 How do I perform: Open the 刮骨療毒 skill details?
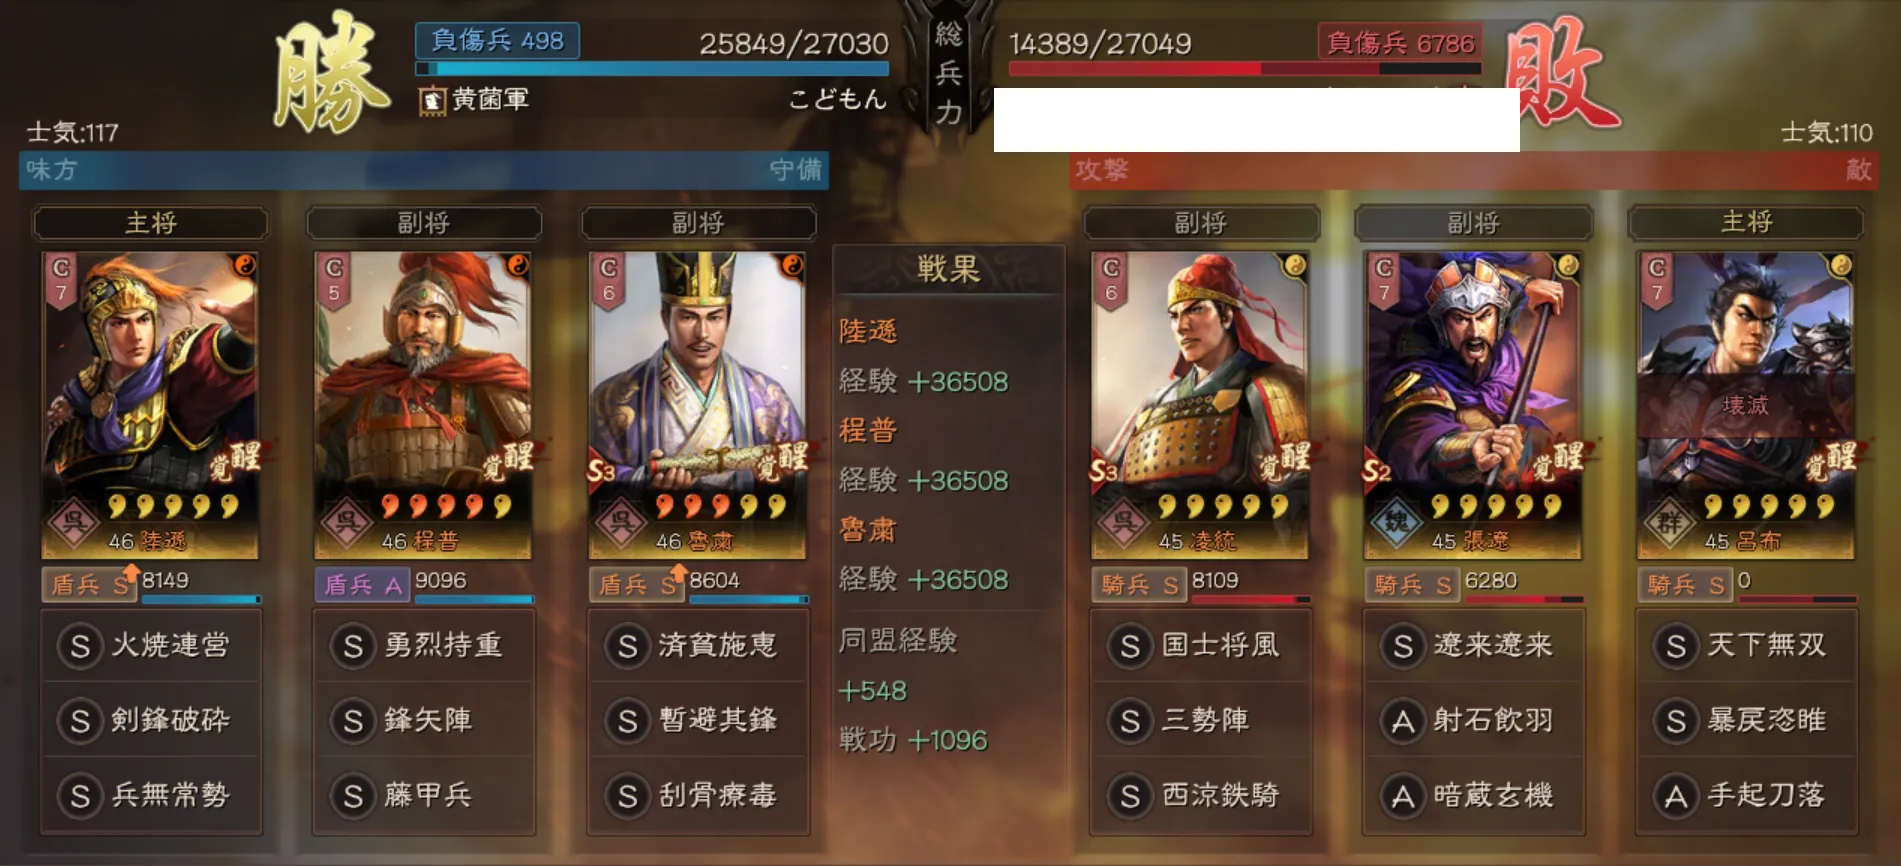click(x=697, y=795)
